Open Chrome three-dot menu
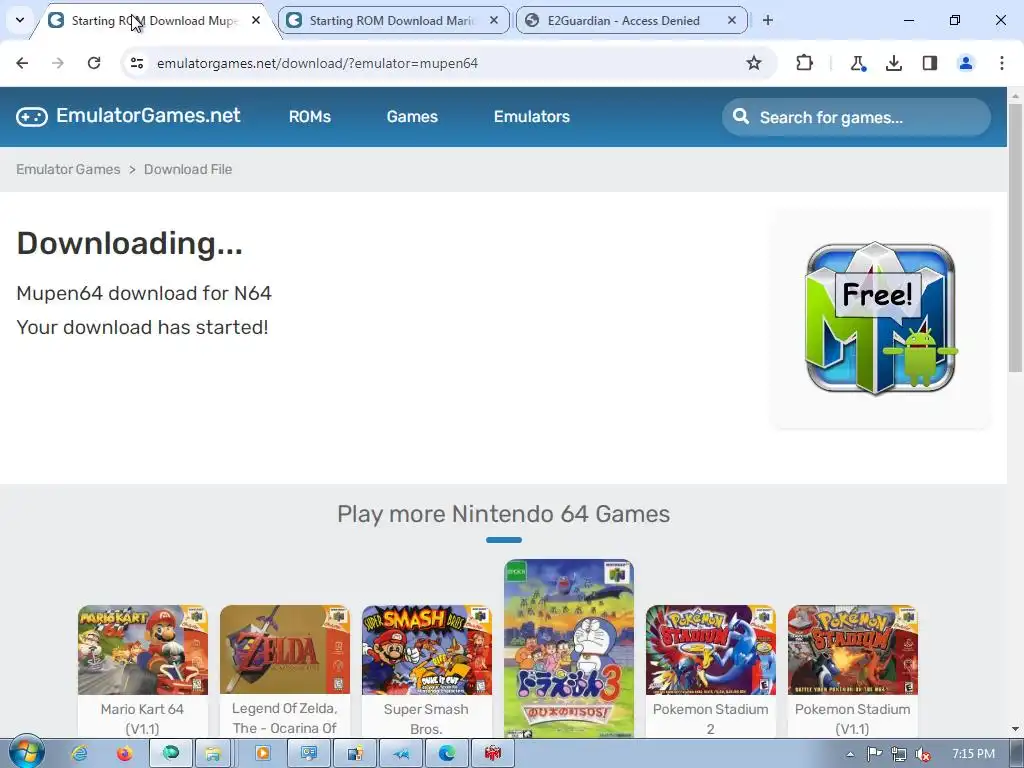This screenshot has width=1024, height=768. pos(1001,63)
